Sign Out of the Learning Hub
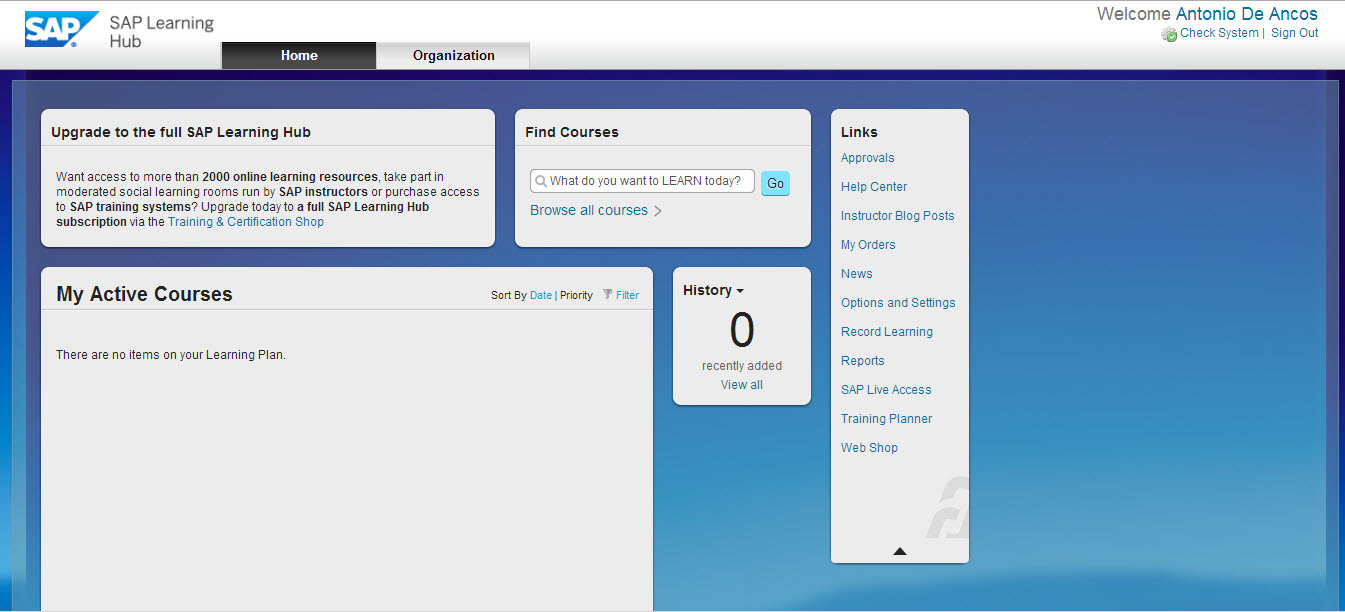The image size is (1345, 612). click(x=1295, y=33)
